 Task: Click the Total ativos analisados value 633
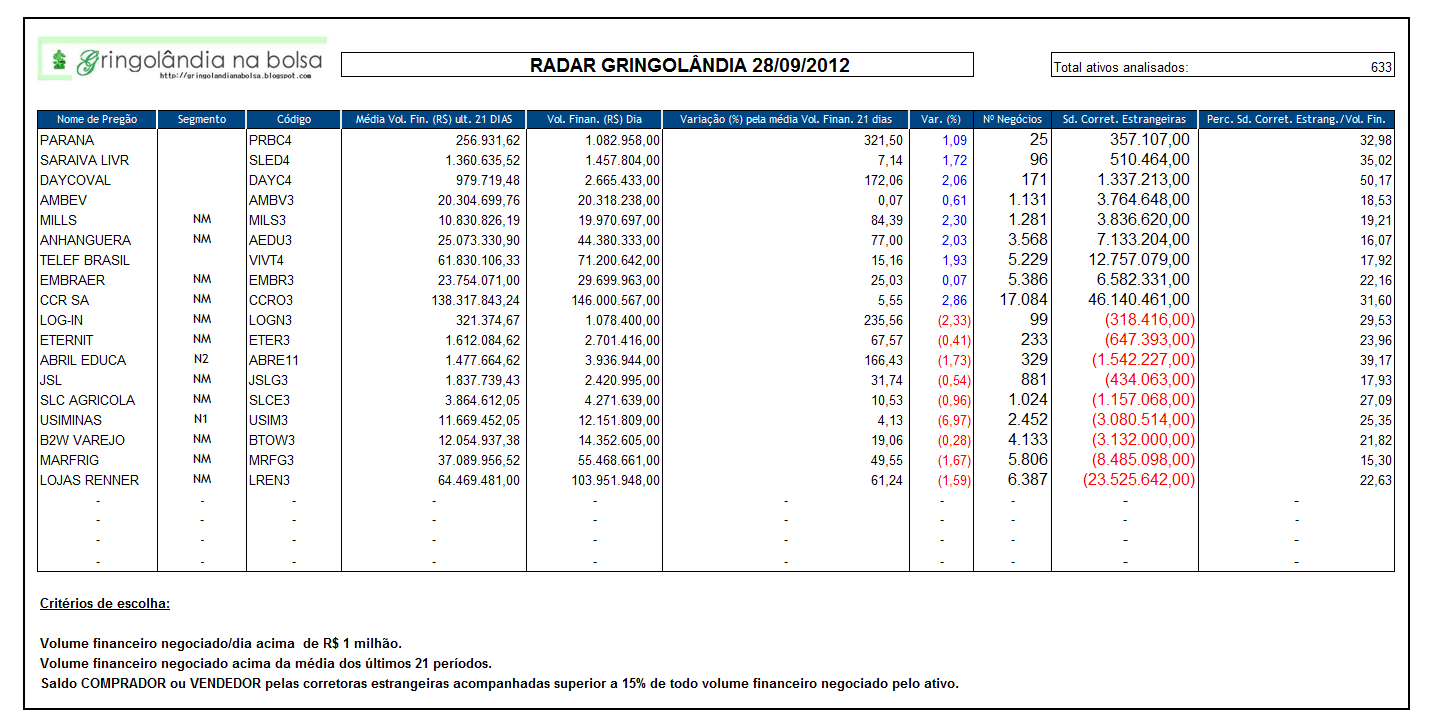(x=1381, y=68)
